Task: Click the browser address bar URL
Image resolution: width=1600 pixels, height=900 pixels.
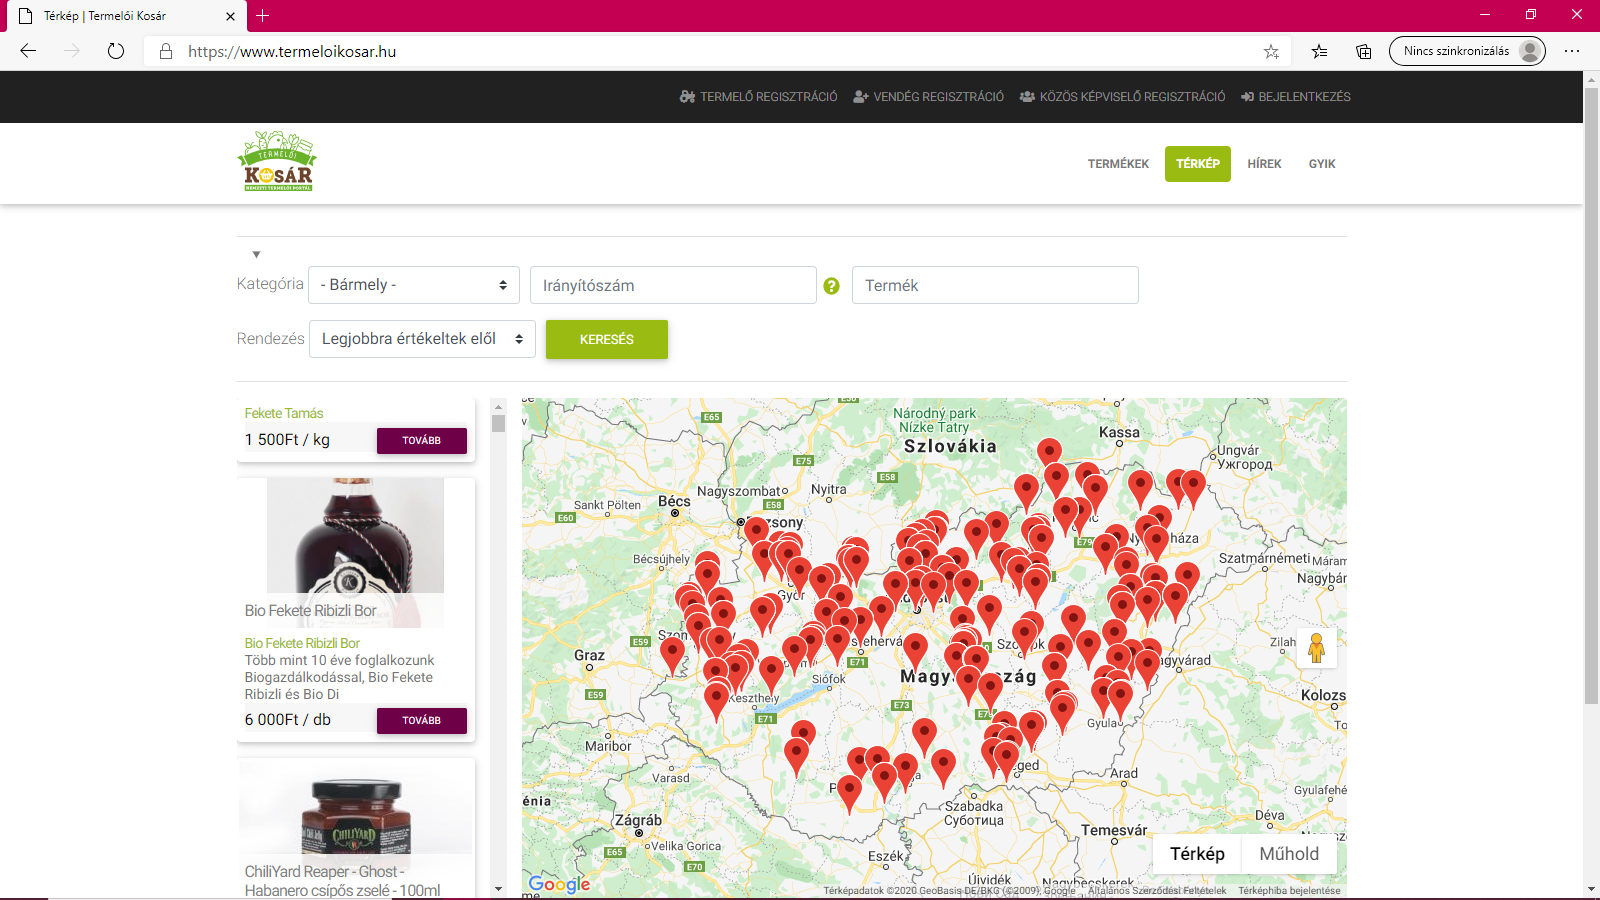Action: click(x=292, y=51)
